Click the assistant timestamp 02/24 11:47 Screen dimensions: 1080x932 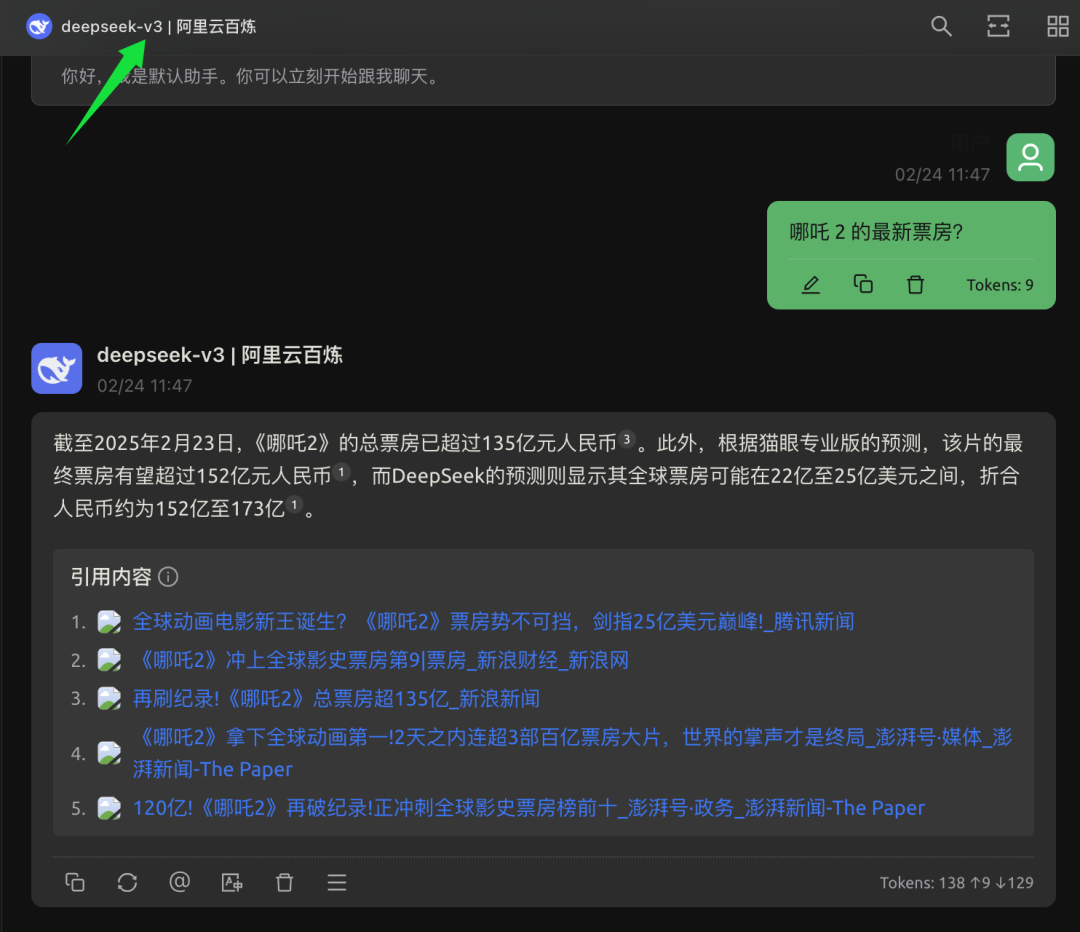(145, 386)
